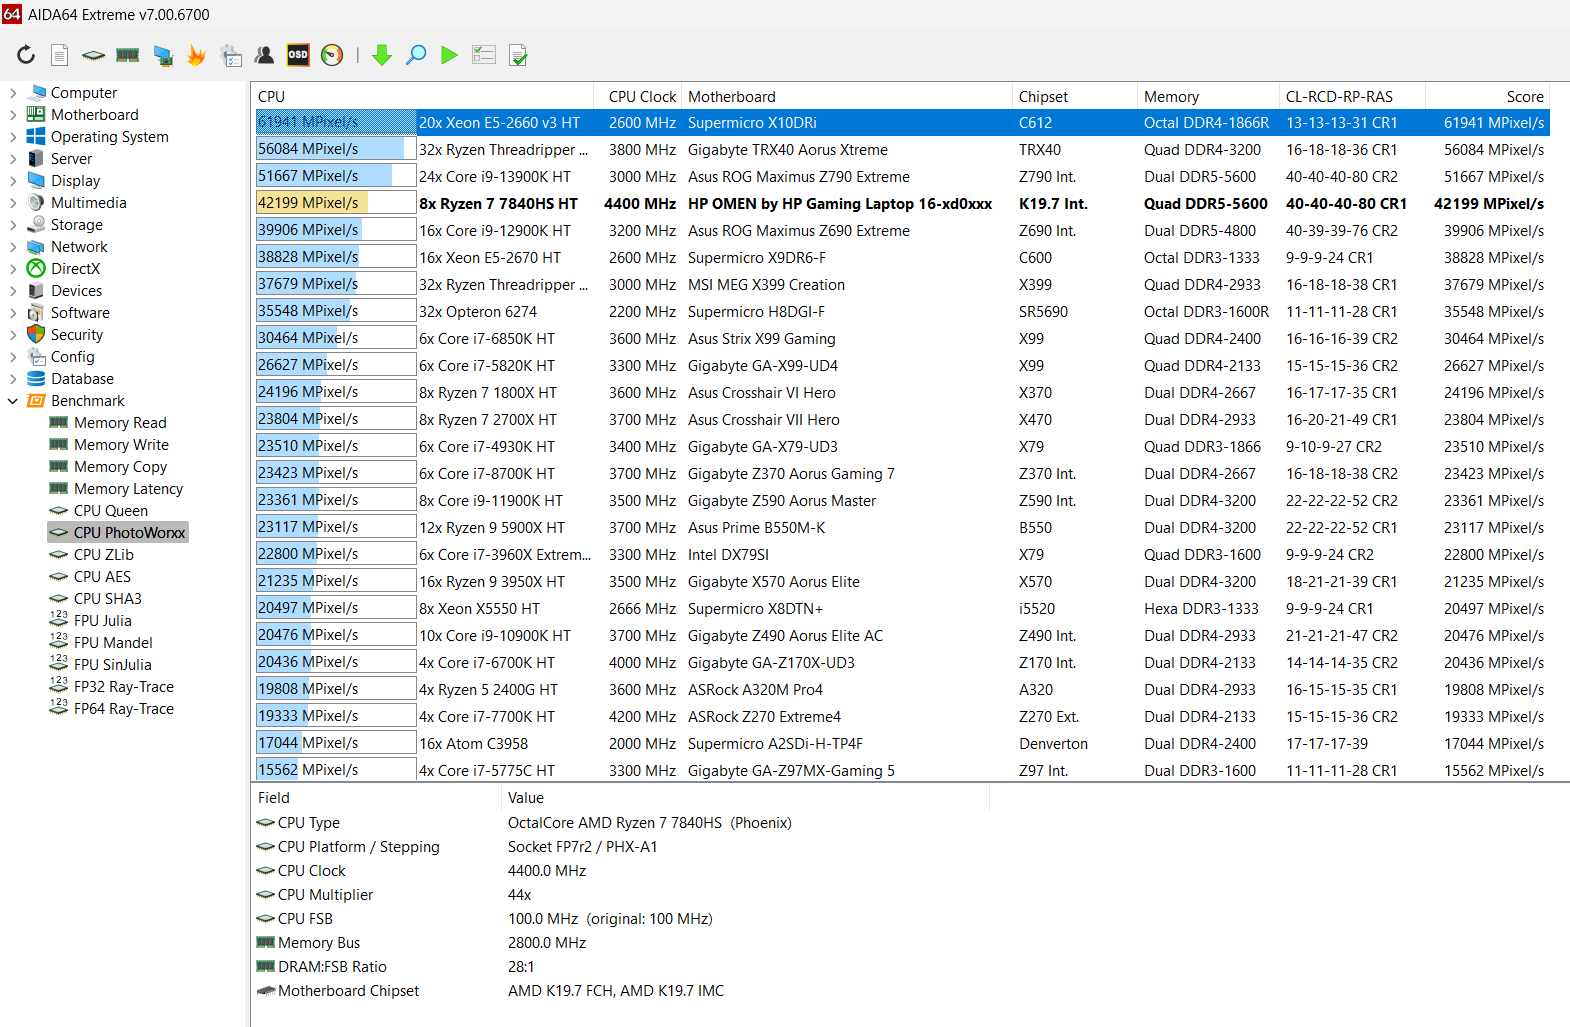Screen dimensions: 1570x1027
Task: Expand the Network tree node
Action: pos(13,247)
